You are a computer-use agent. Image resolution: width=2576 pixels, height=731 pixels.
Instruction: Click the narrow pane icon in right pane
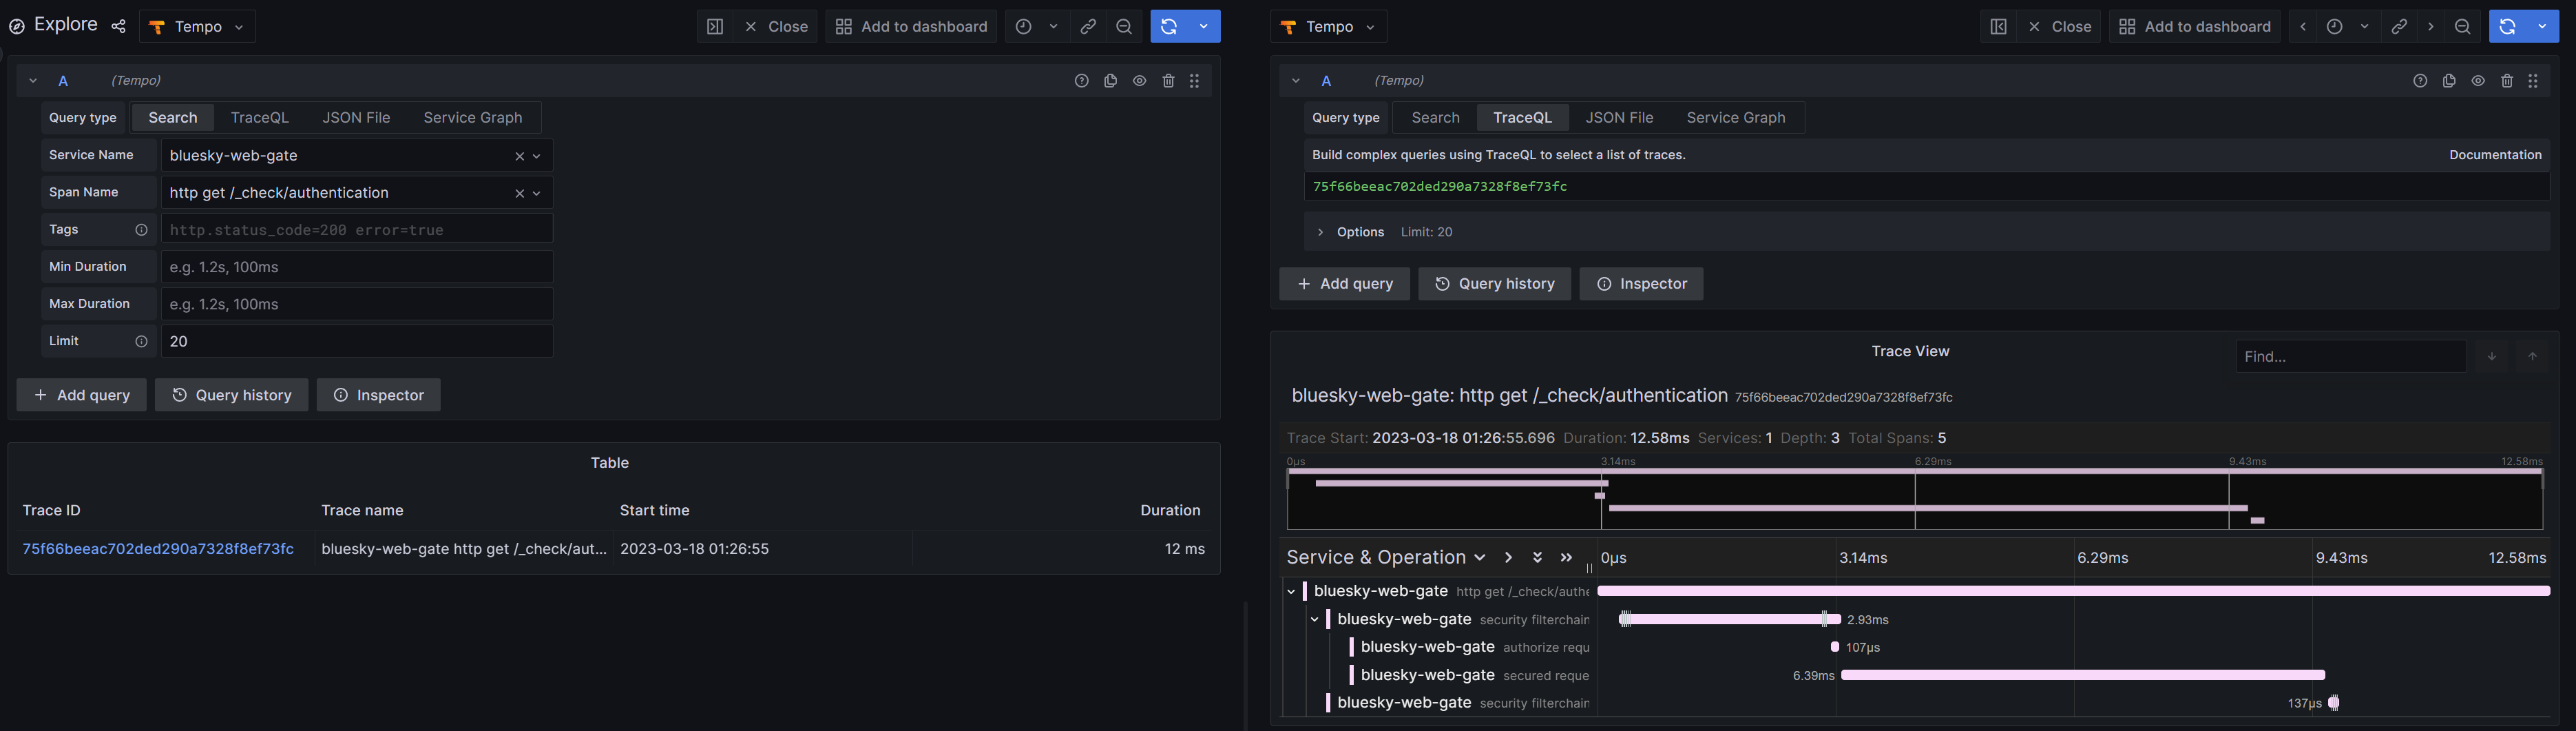coord(1997,27)
